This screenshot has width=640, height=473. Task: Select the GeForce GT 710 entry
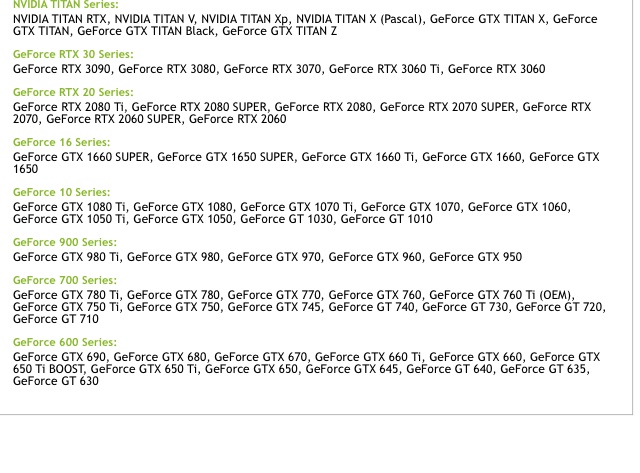pyautogui.click(x=55, y=319)
